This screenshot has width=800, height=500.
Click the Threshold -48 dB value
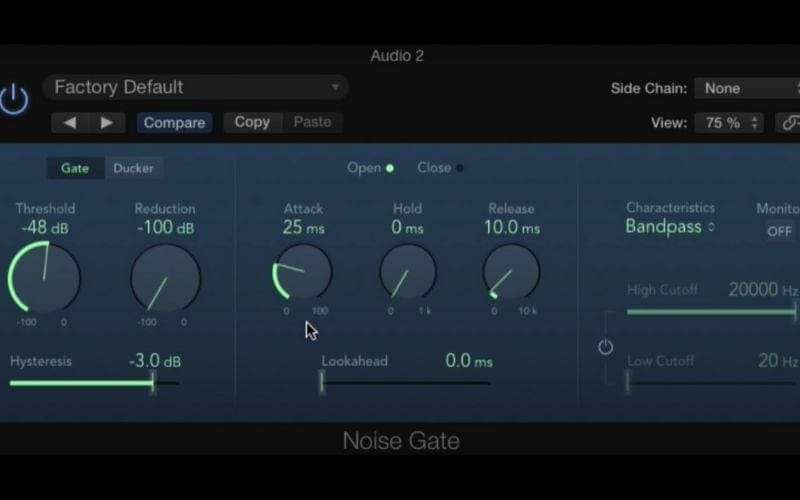(x=45, y=228)
